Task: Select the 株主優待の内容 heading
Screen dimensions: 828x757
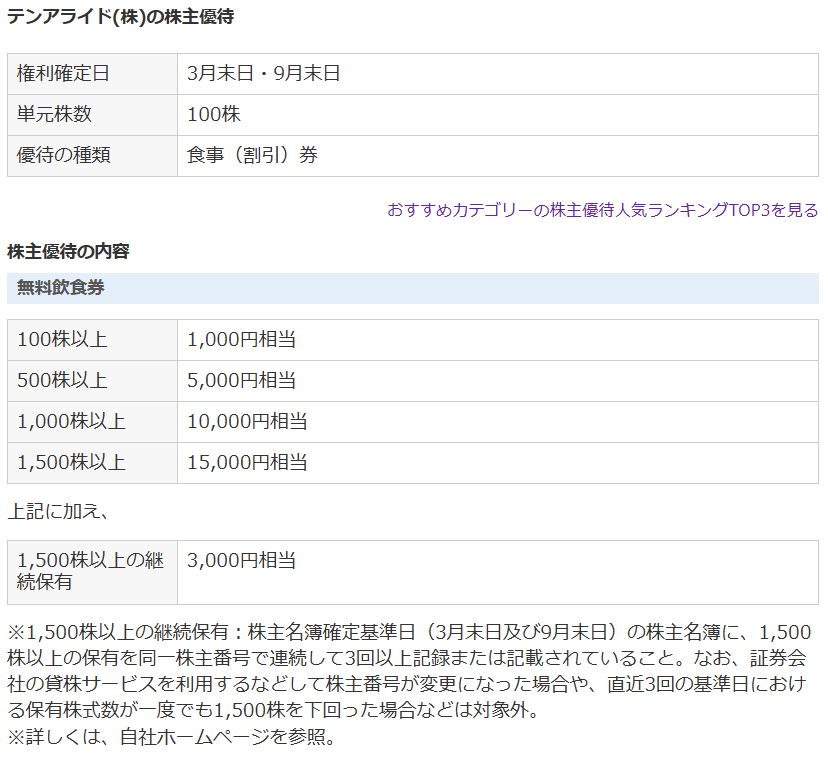Action: (68, 251)
